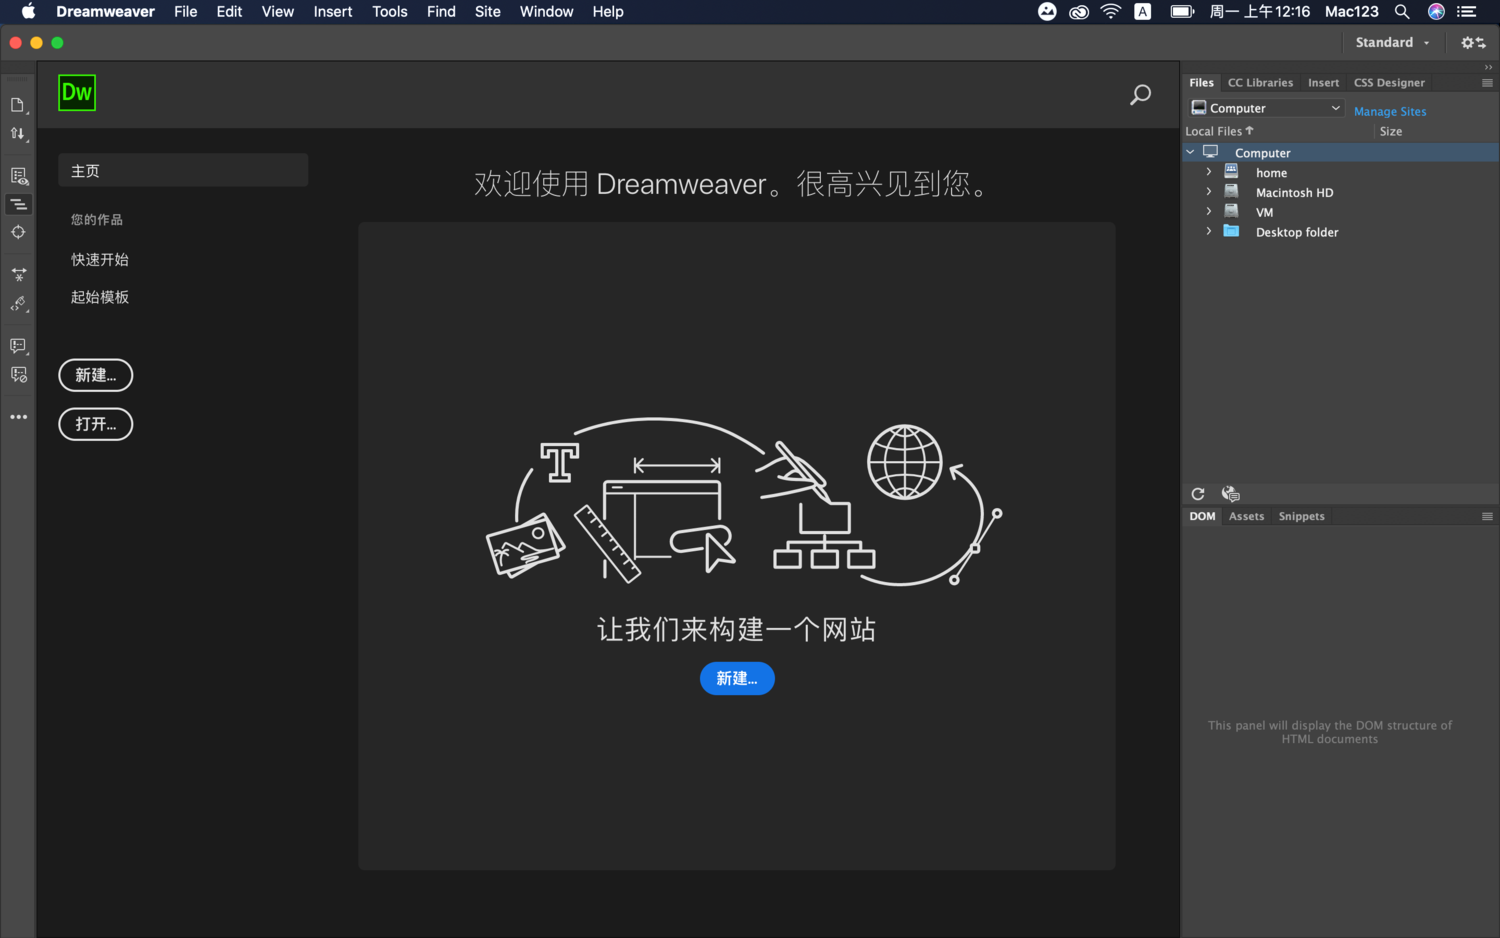Select 快速开始 in the sidebar
The height and width of the screenshot is (938, 1500).
click(x=100, y=259)
